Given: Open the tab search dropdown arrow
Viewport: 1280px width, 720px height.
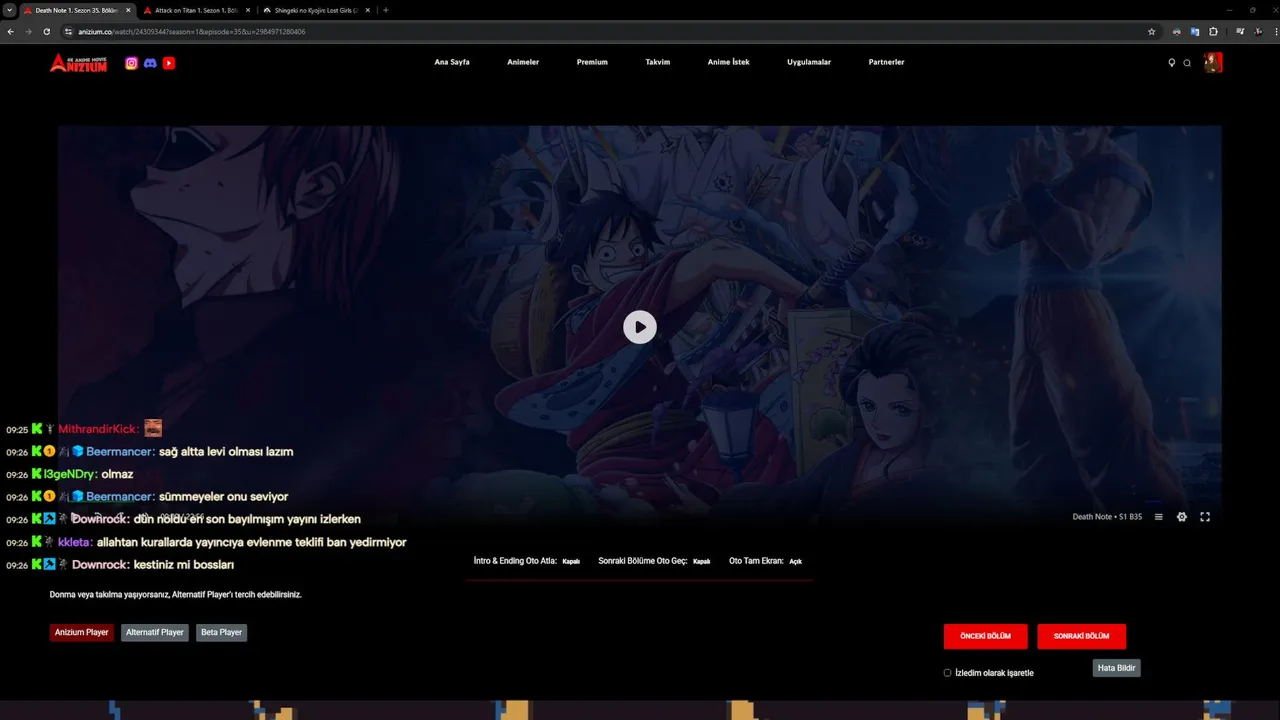Looking at the screenshot, I should click(x=9, y=10).
